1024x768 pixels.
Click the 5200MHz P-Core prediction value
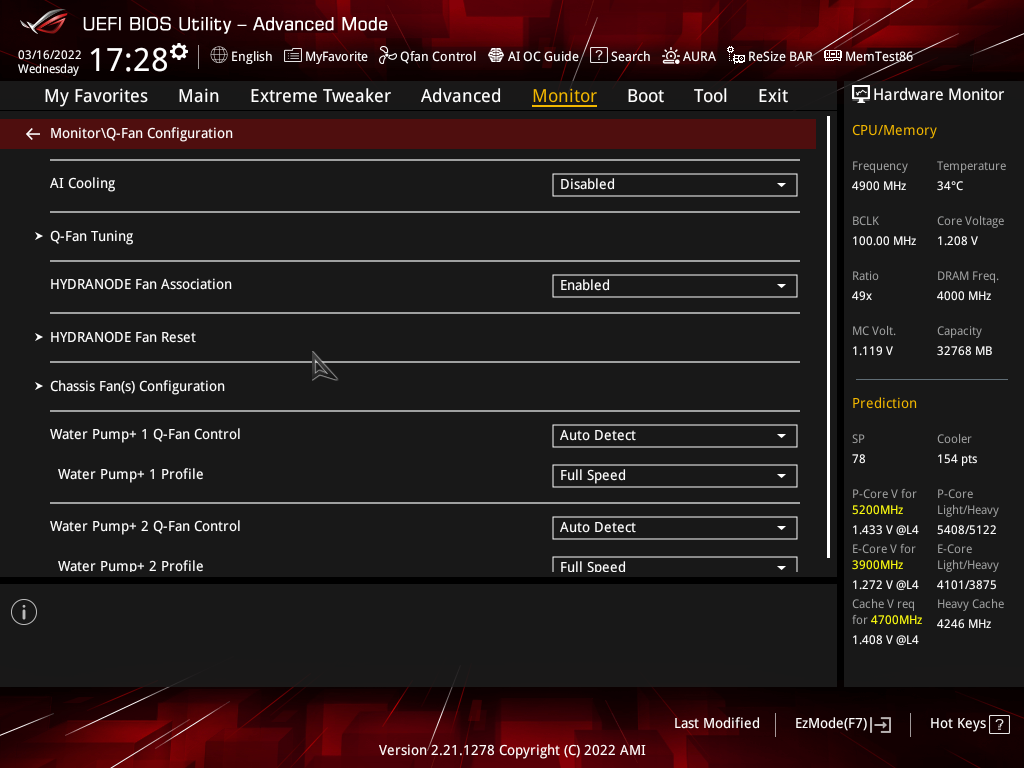(x=877, y=510)
